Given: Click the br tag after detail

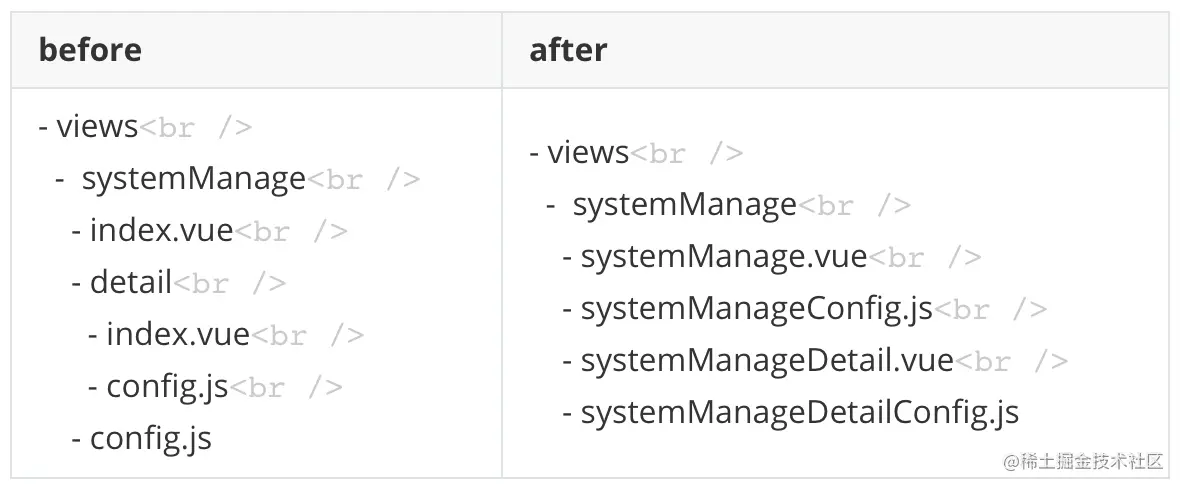Looking at the screenshot, I should point(230,284).
